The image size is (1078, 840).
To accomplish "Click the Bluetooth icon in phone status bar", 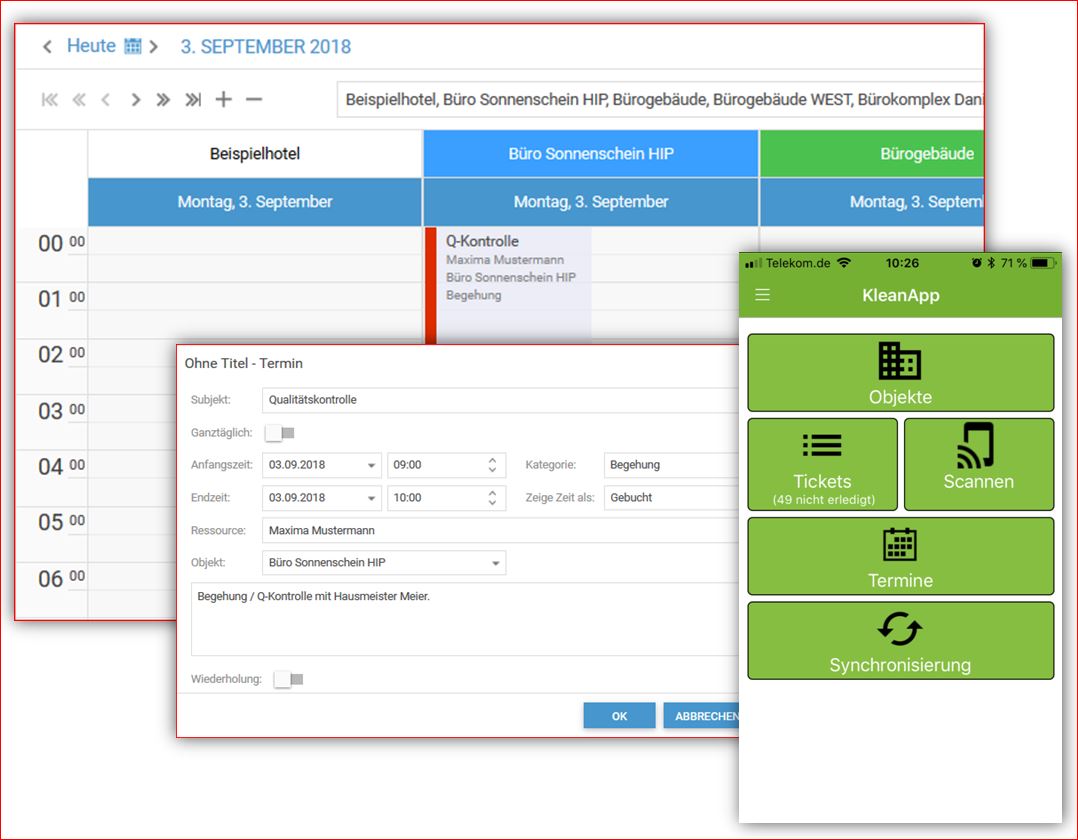I will pos(991,263).
